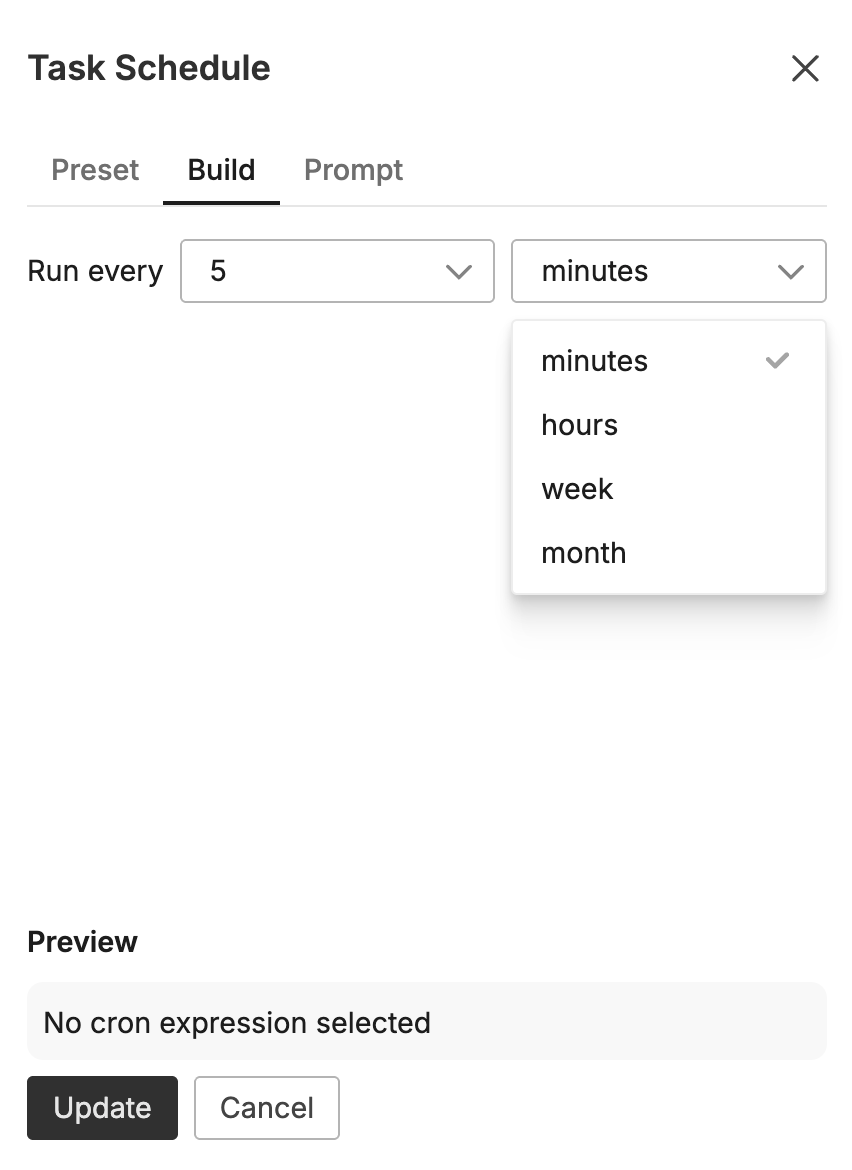
Task: Stay on the Build tab
Action: click(x=221, y=170)
